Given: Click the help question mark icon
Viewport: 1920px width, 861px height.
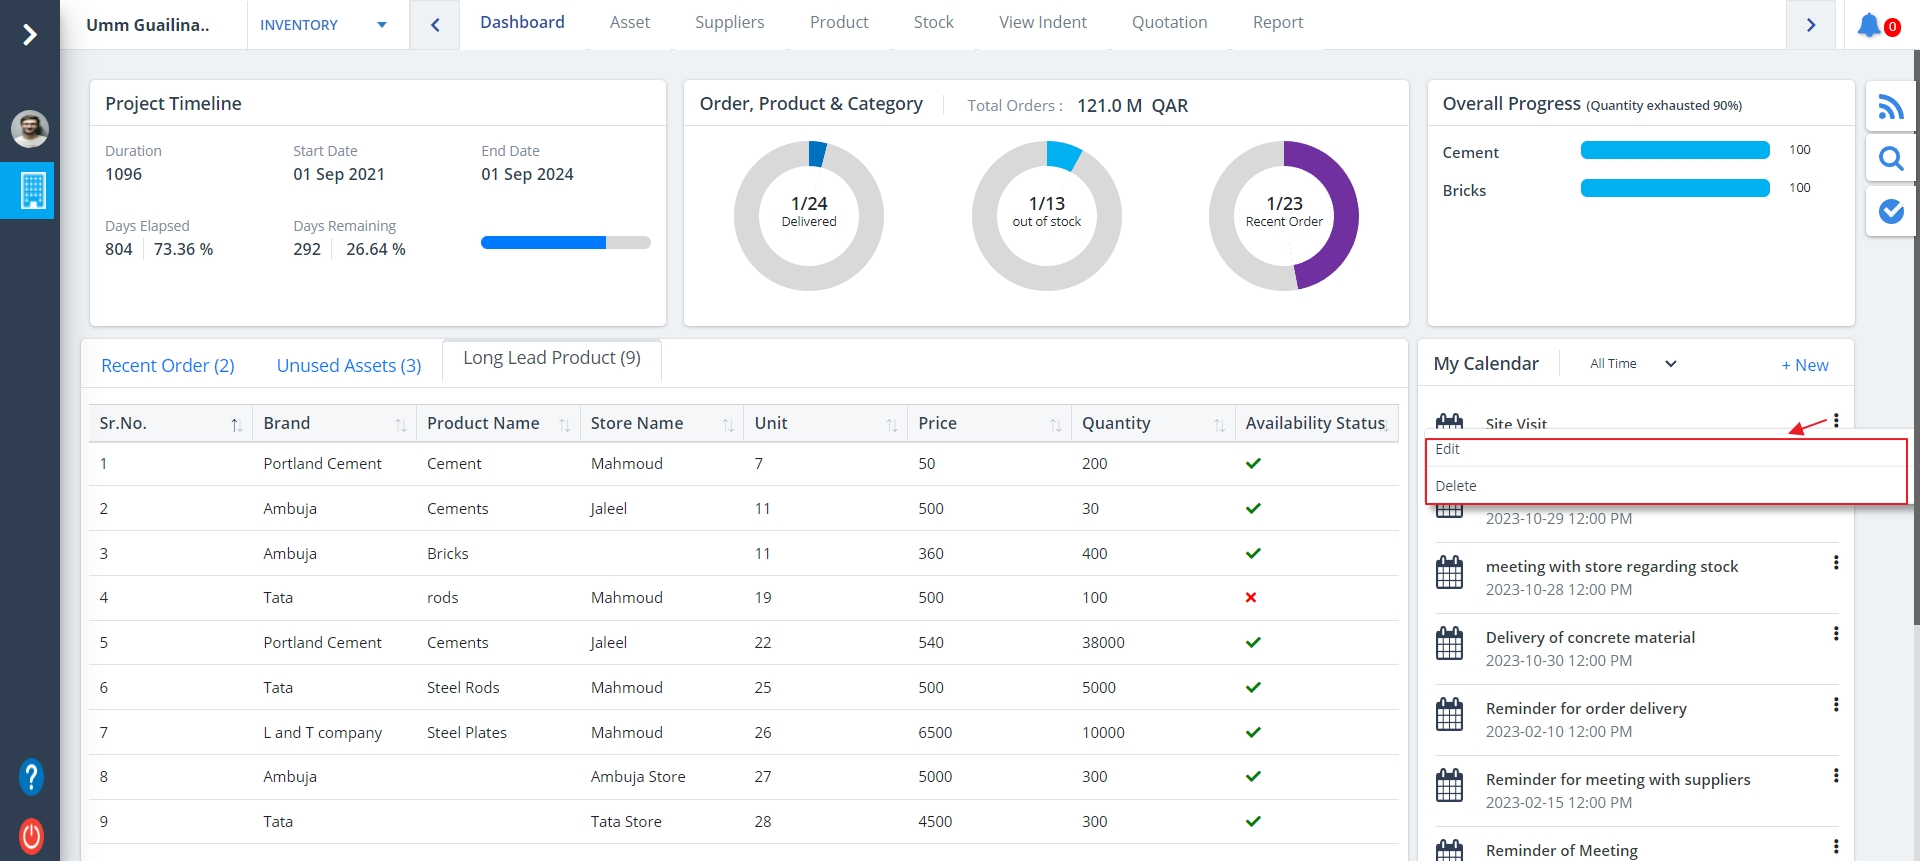Looking at the screenshot, I should pyautogui.click(x=31, y=776).
